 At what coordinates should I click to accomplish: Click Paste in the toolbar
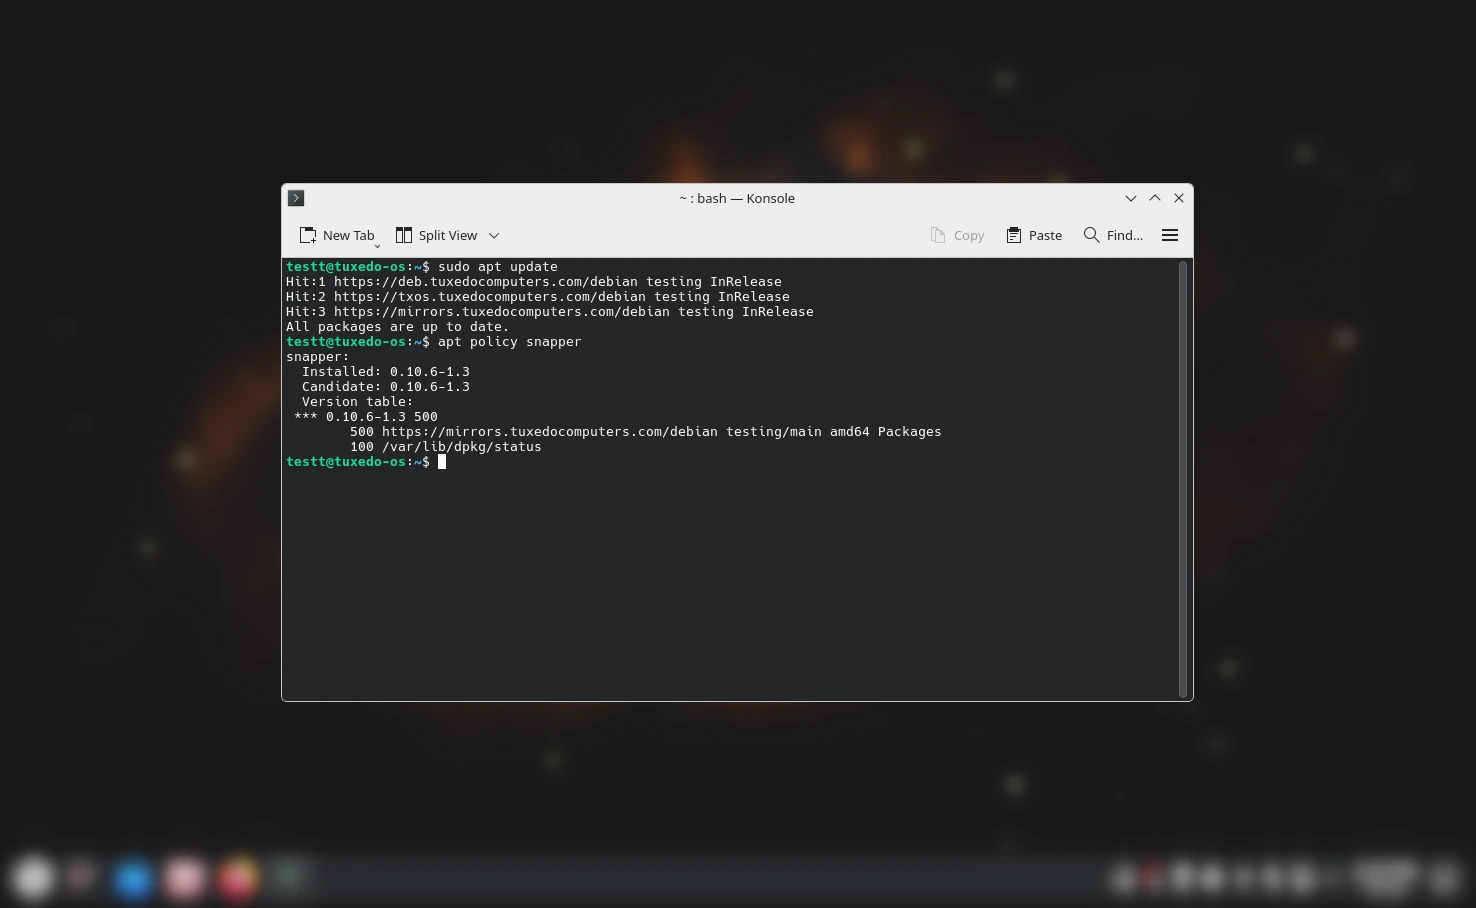pos(1035,235)
